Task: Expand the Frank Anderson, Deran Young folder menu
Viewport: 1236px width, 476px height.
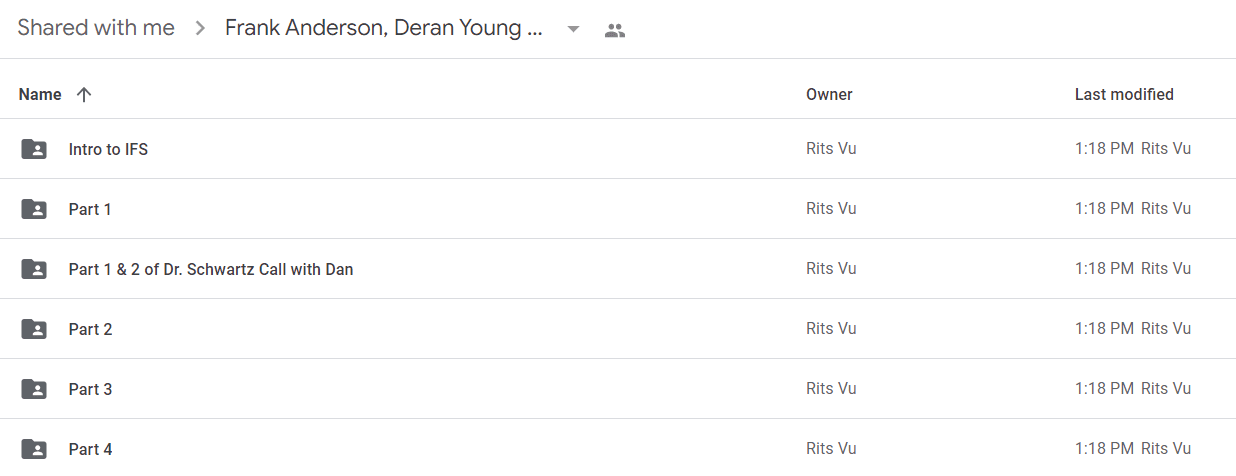Action: point(384,28)
